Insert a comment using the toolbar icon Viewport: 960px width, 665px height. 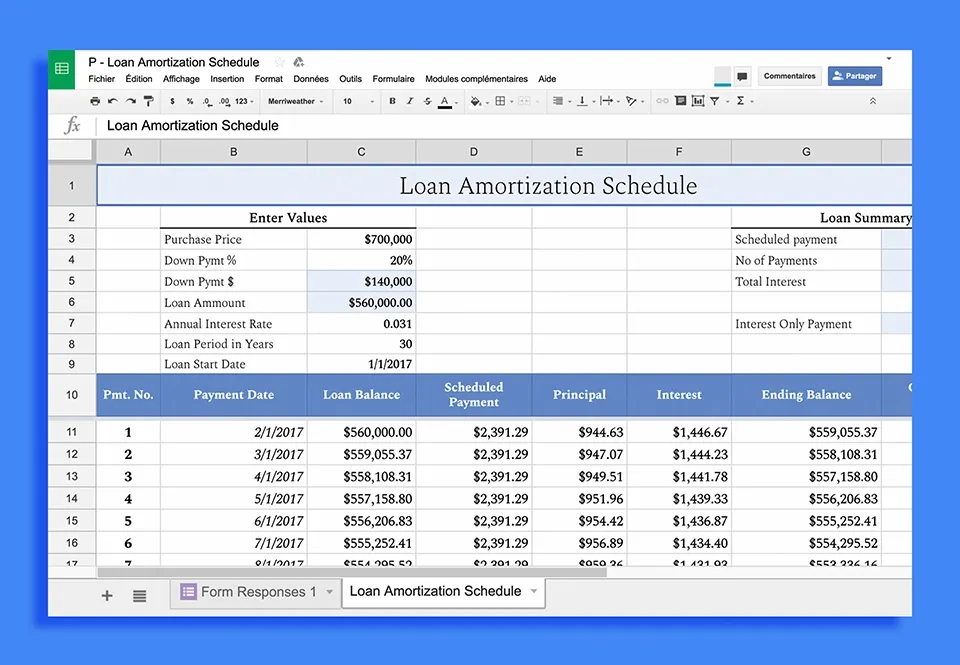click(680, 101)
